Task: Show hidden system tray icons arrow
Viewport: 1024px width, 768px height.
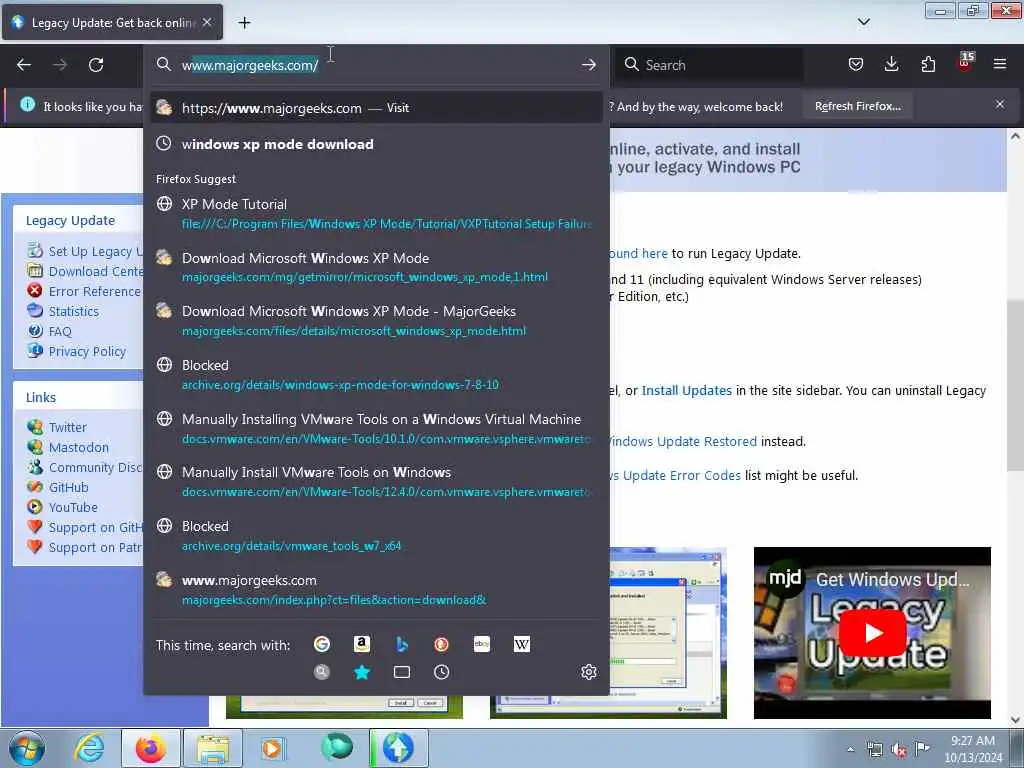Action: (x=850, y=749)
